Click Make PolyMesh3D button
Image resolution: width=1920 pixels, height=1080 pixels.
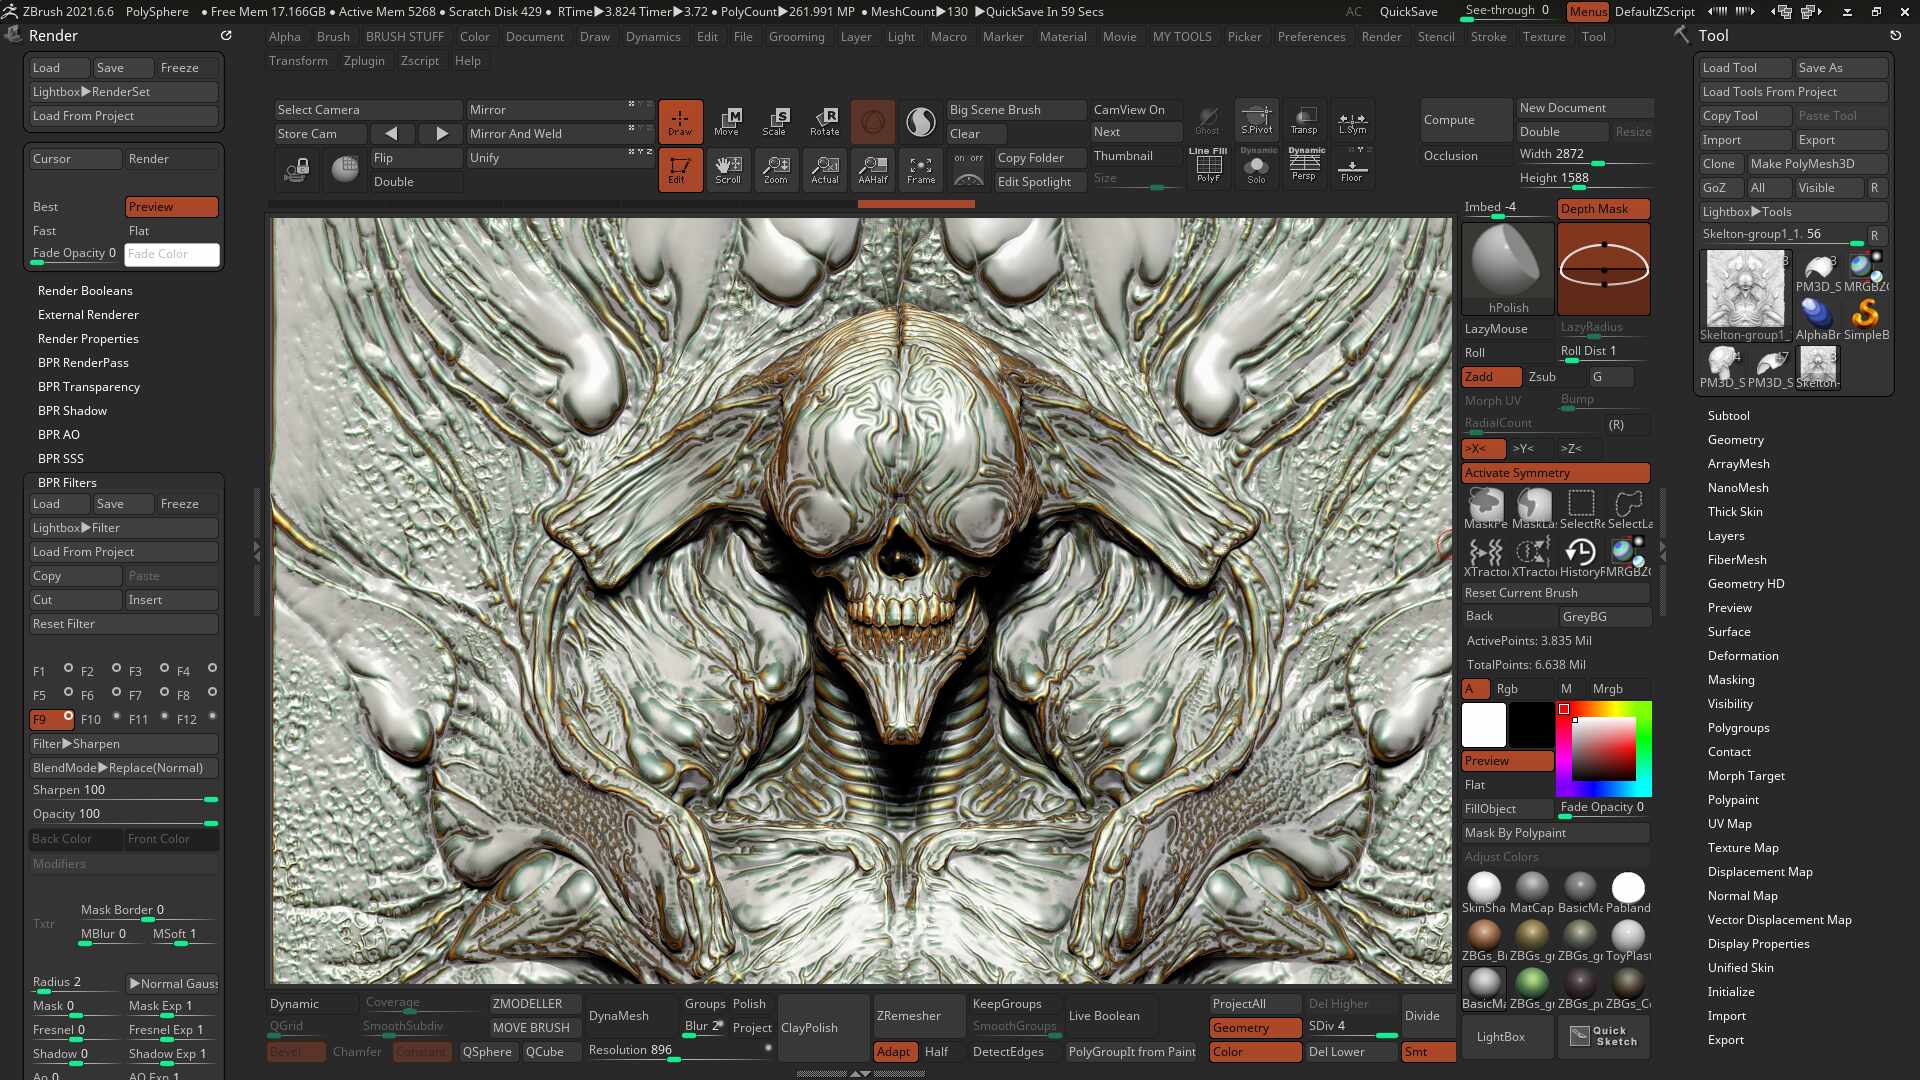[1817, 164]
